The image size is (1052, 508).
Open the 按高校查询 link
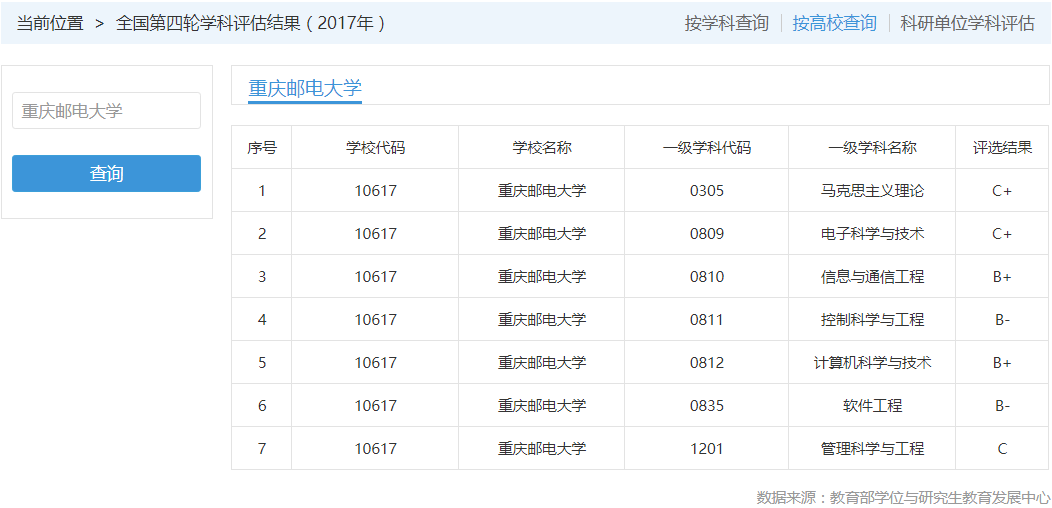pyautogui.click(x=834, y=23)
